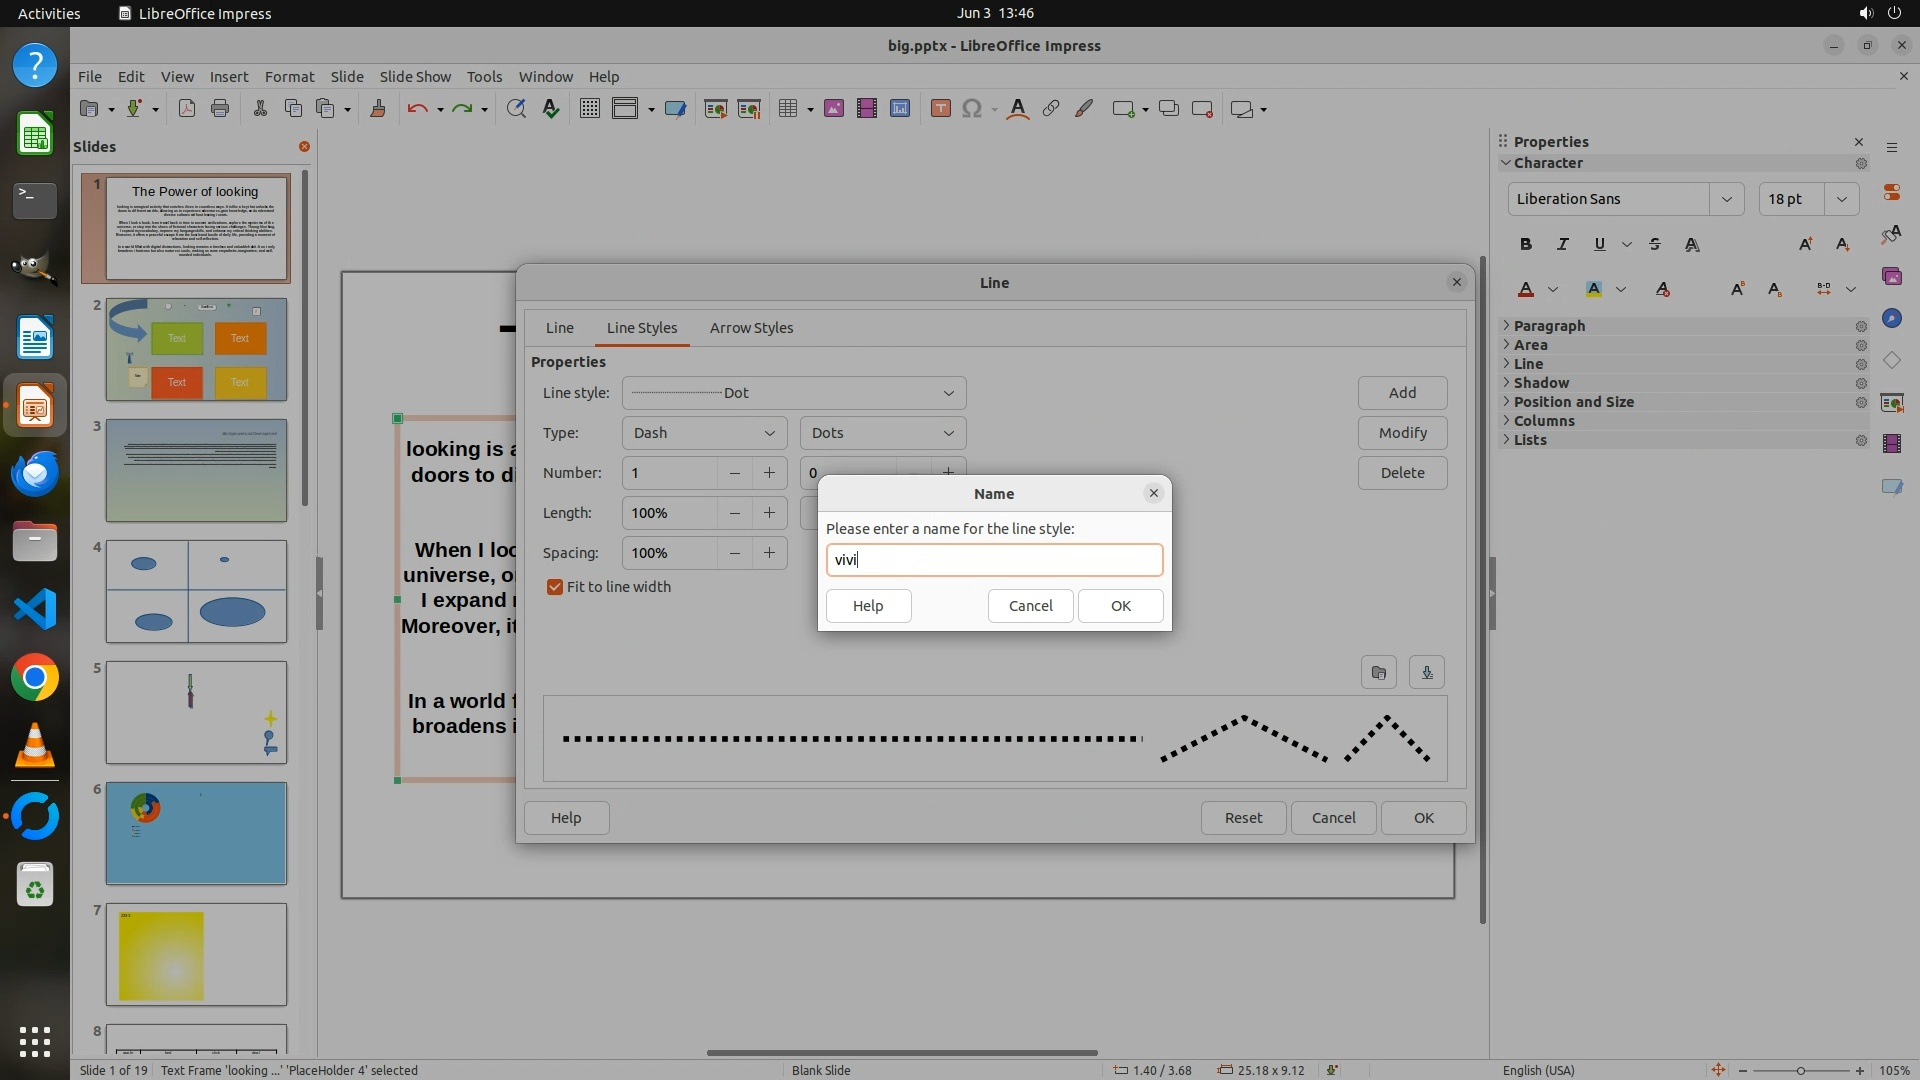The height and width of the screenshot is (1080, 1920).
Task: Click the Italic formatting icon
Action: (x=1562, y=244)
